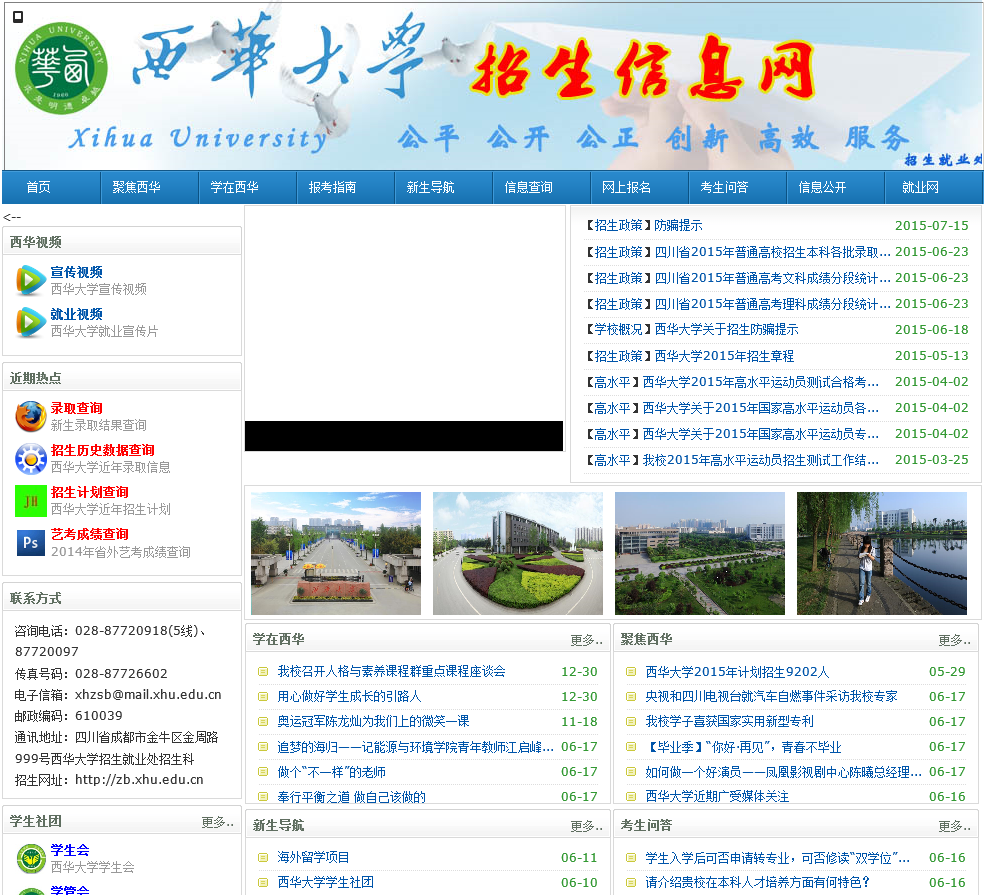Viewport: 984px width, 895px height.
Task: Click the website address http://zb.xhu.edu.cn
Action: click(139, 780)
